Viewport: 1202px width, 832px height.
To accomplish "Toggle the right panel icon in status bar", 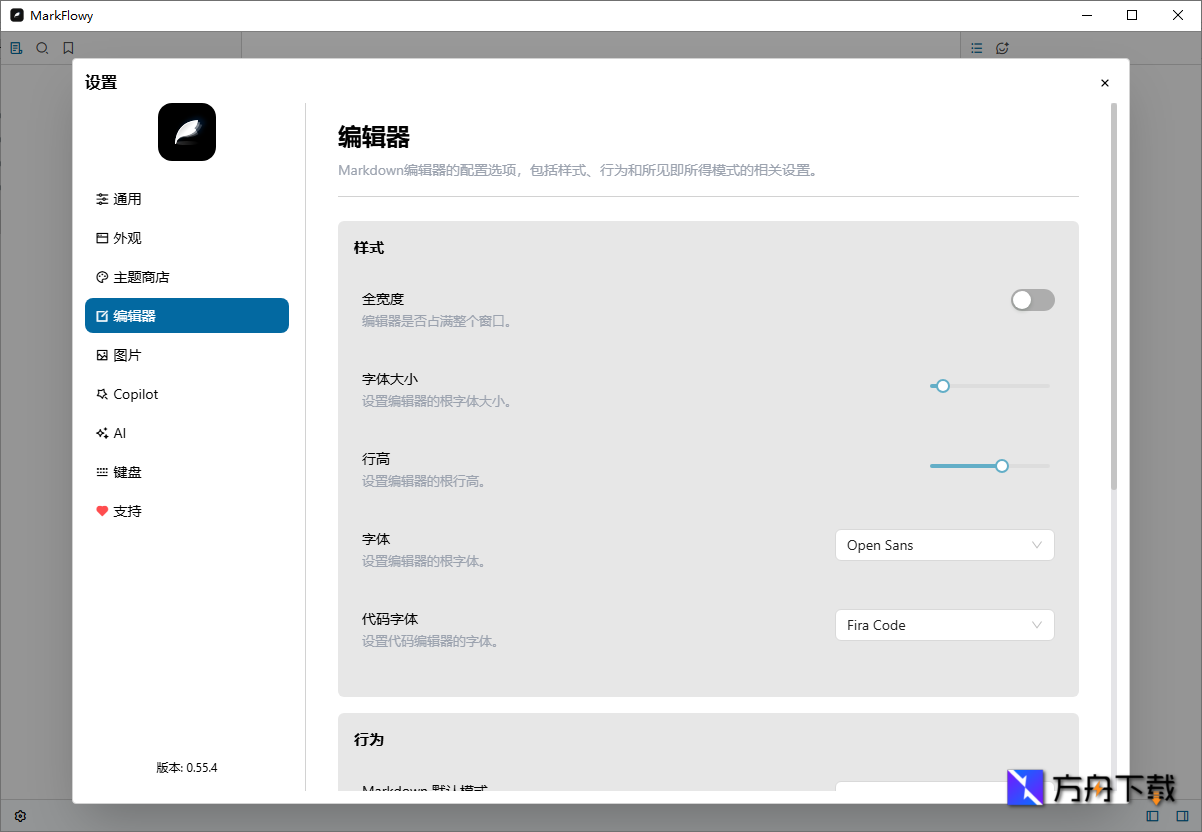I will tap(1183, 816).
